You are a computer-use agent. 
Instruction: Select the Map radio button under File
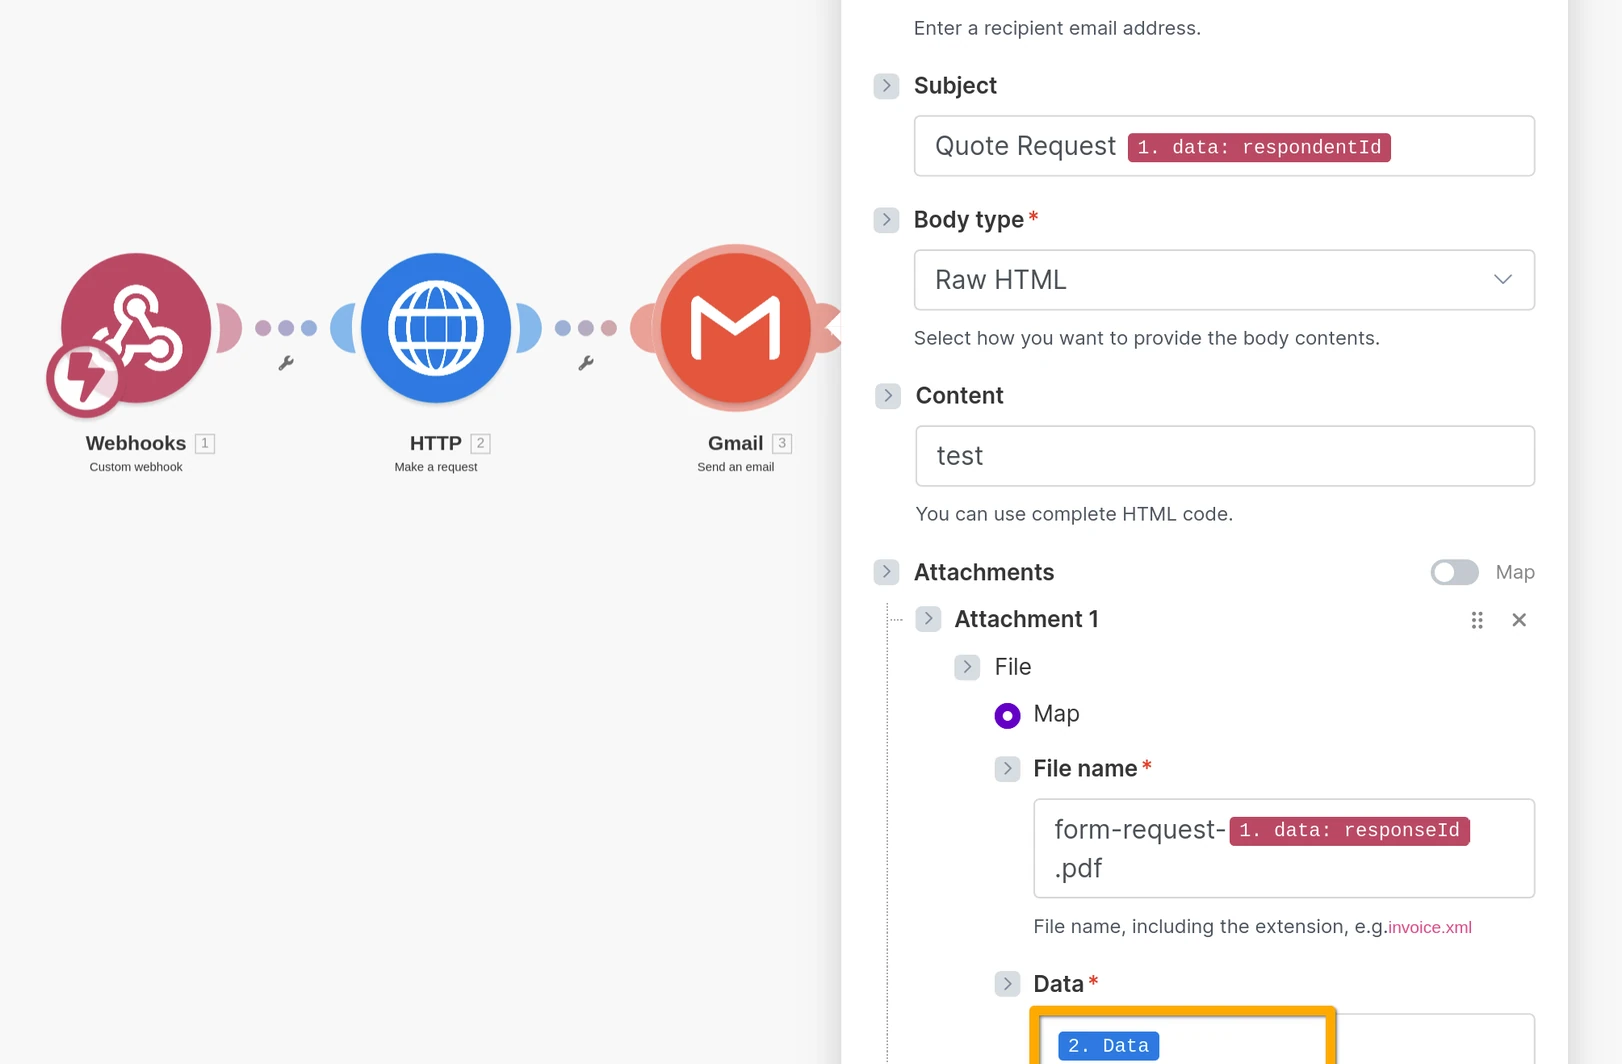tap(1007, 715)
